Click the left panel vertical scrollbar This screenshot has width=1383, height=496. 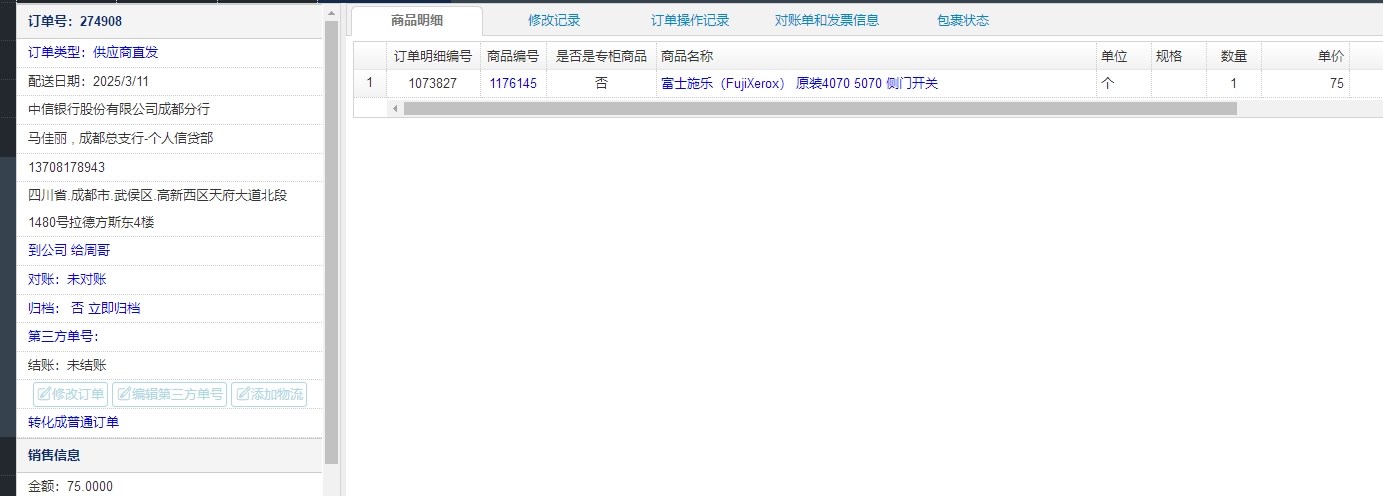(332, 243)
